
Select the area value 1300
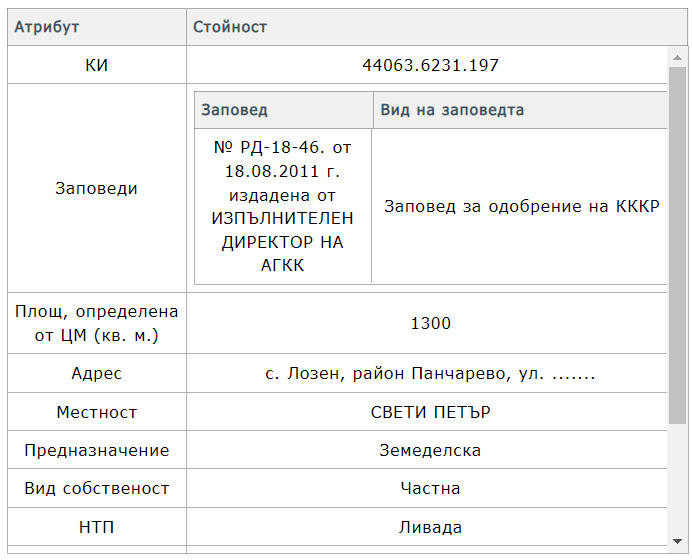[430, 323]
